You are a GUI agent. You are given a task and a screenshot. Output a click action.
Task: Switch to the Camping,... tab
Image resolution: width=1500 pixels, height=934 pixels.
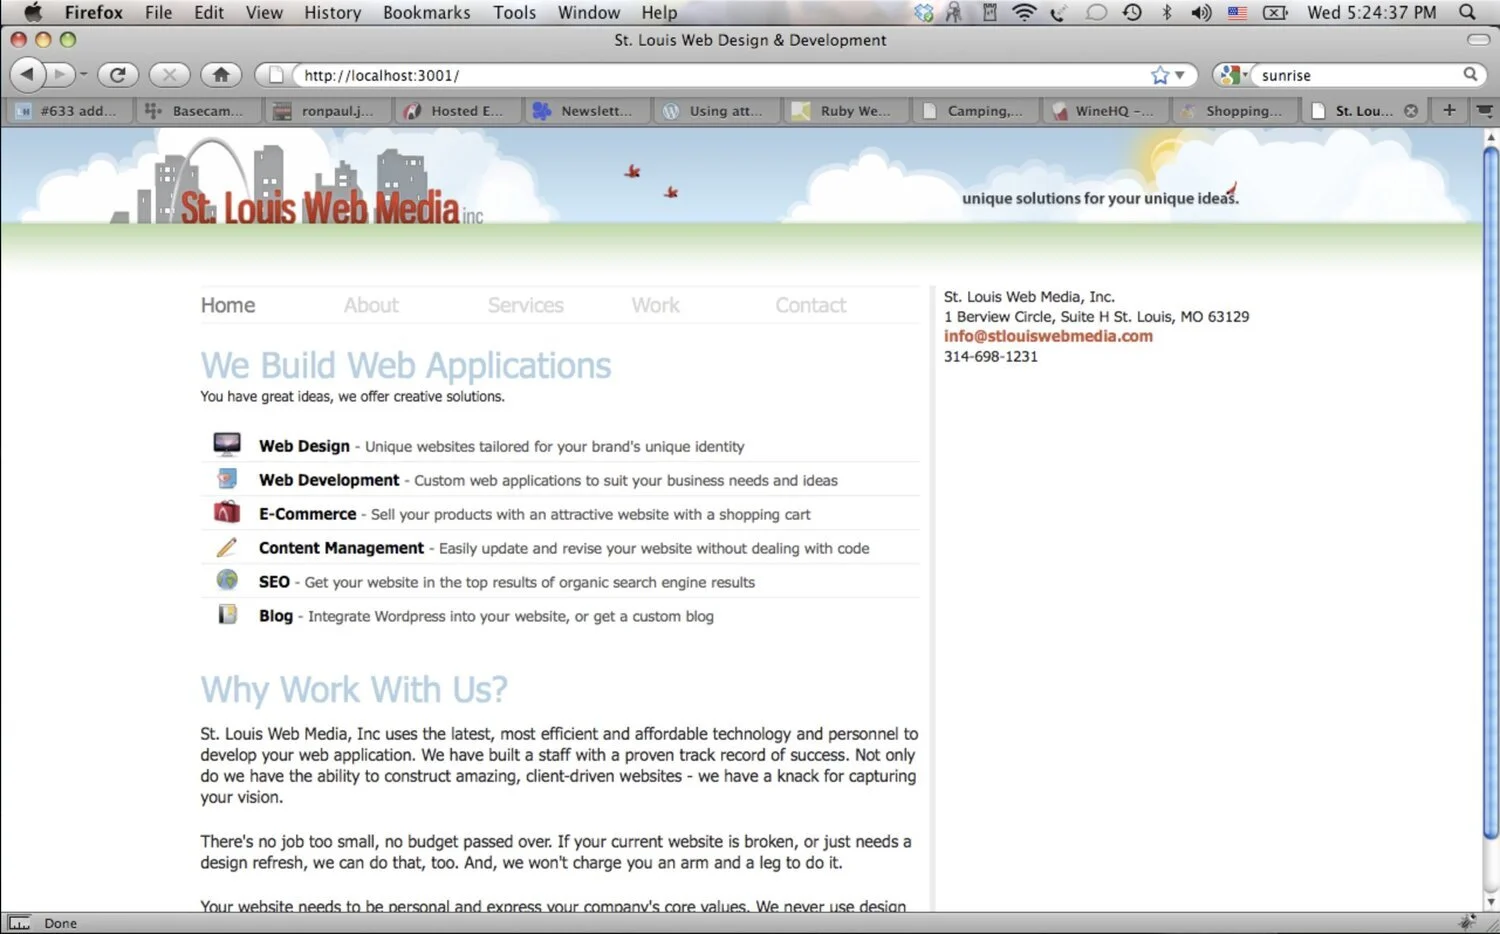[x=975, y=111]
